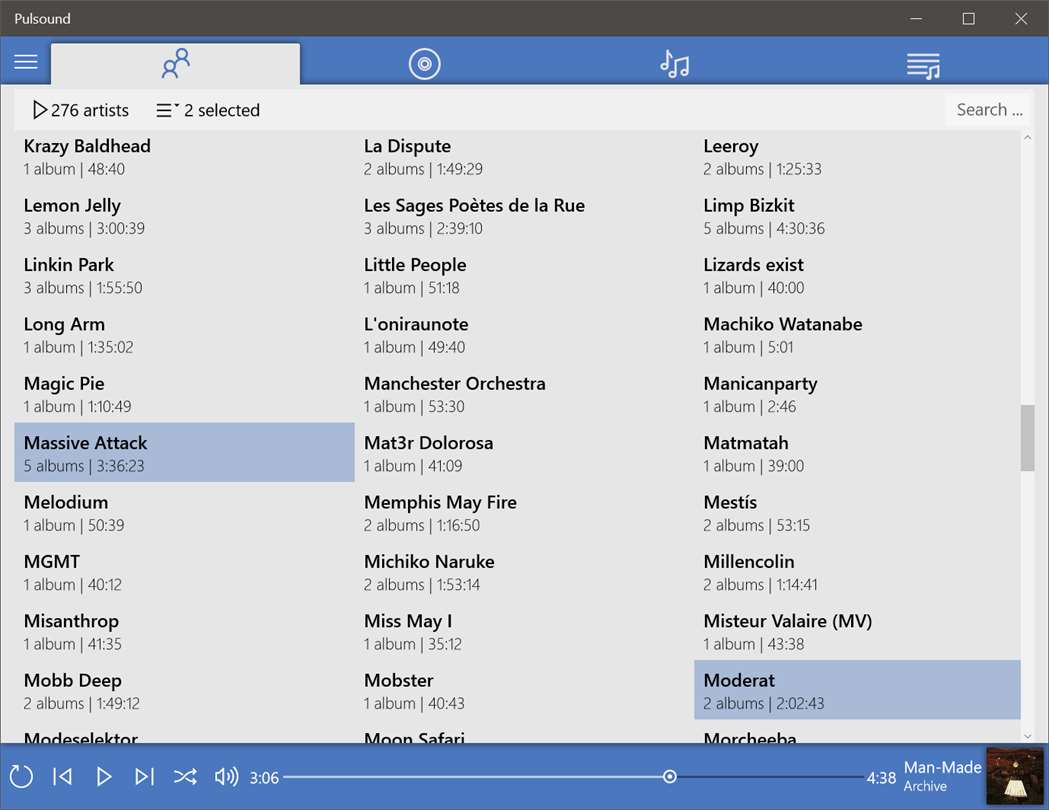Switch to the Songs music notes tab
This screenshot has width=1049, height=810.
coord(674,64)
